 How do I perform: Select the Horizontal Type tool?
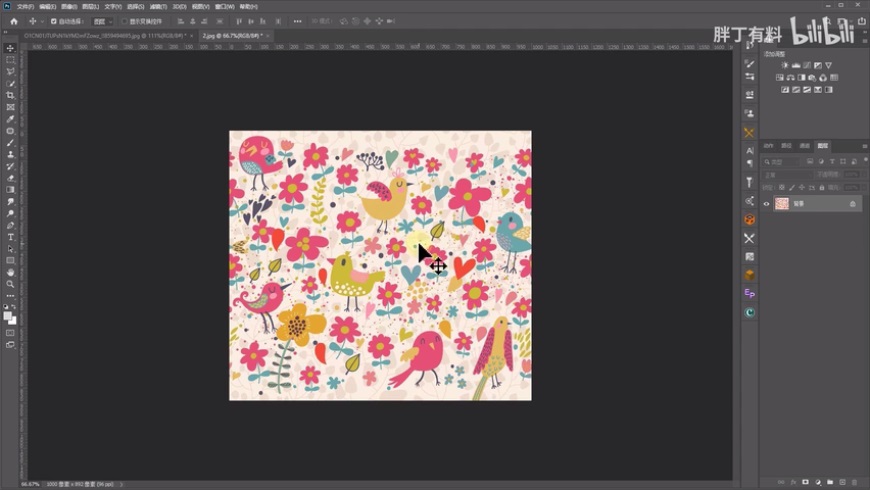pos(10,237)
